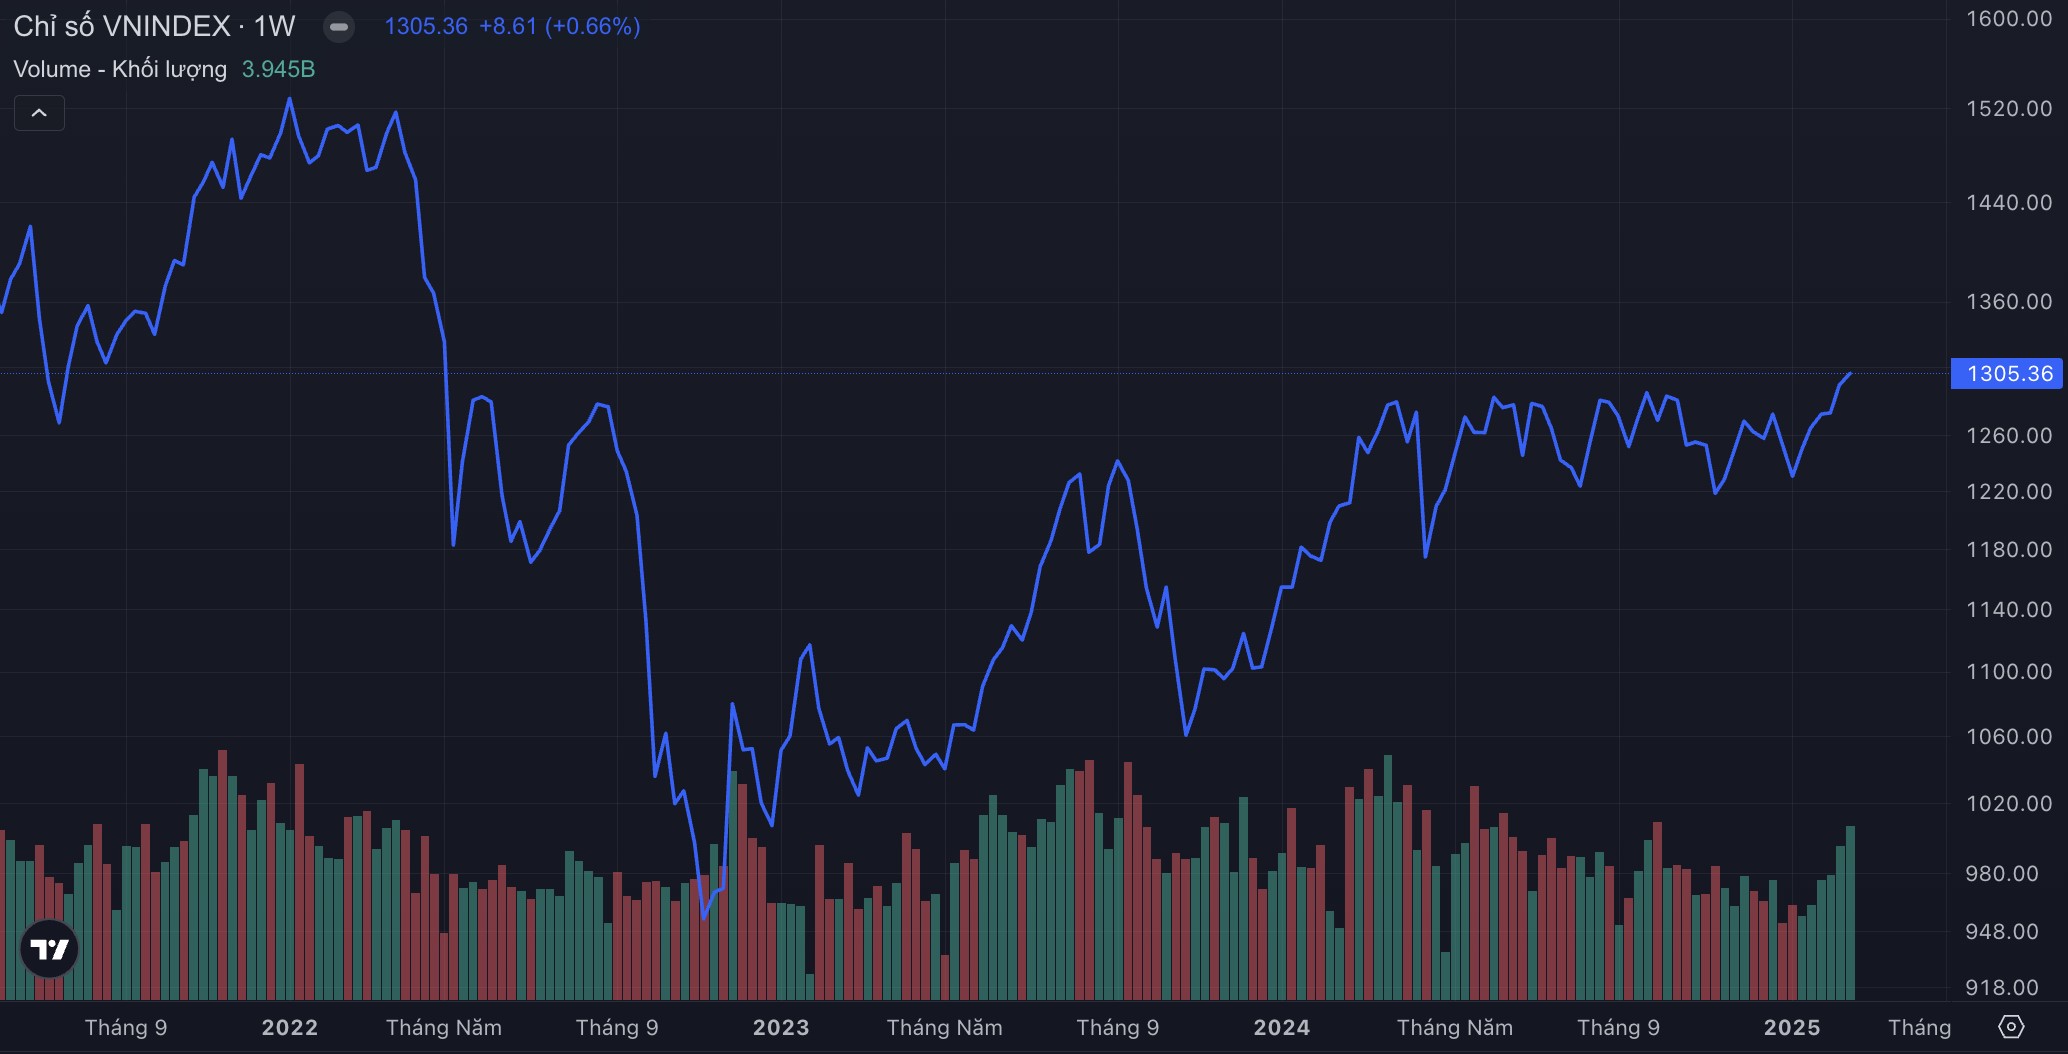Click the 1305.36 price in the legend
The height and width of the screenshot is (1054, 2068).
tap(426, 27)
